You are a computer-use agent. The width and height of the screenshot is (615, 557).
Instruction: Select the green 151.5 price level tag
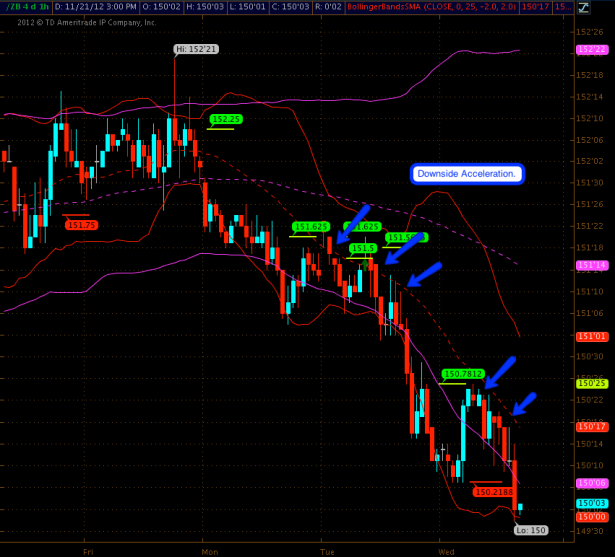pyautogui.click(x=363, y=248)
